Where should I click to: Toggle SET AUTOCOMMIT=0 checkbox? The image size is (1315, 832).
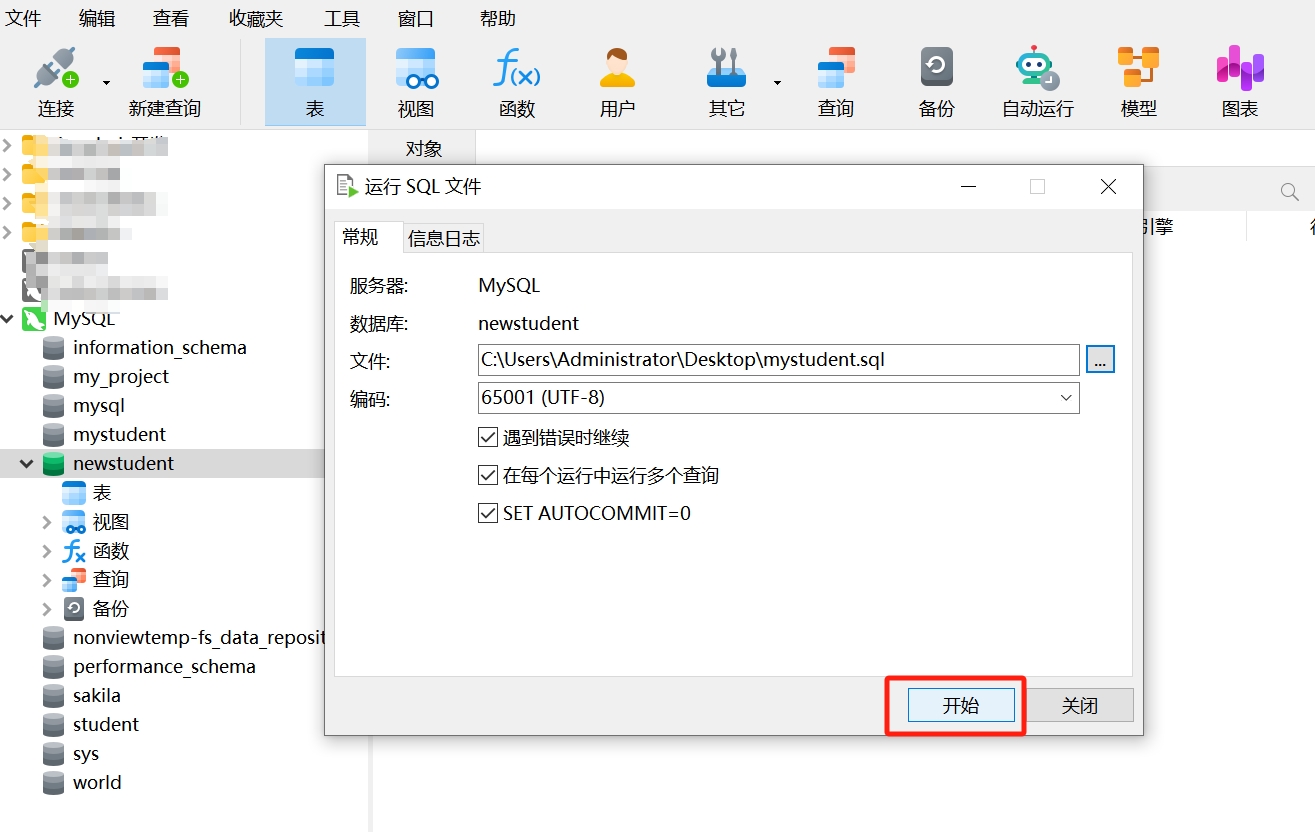488,514
